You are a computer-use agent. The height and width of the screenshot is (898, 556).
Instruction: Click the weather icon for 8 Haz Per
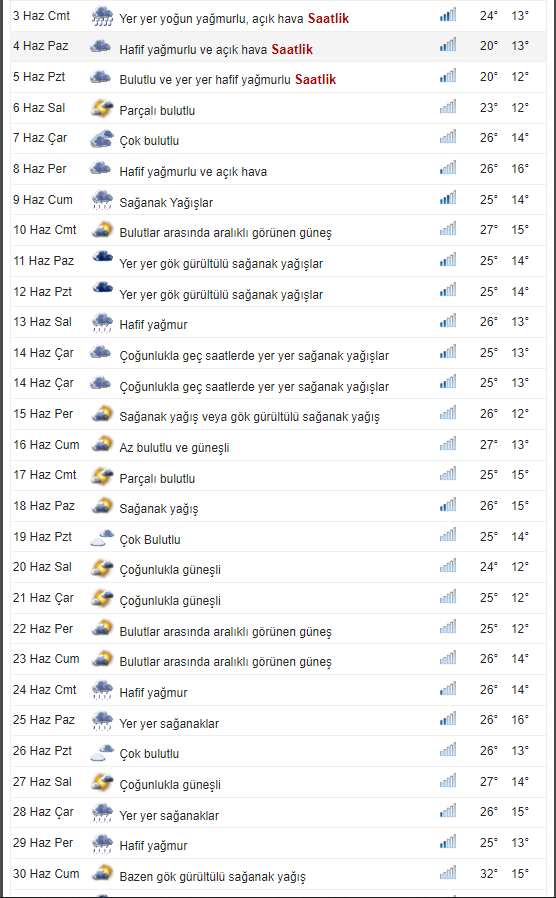pos(100,169)
